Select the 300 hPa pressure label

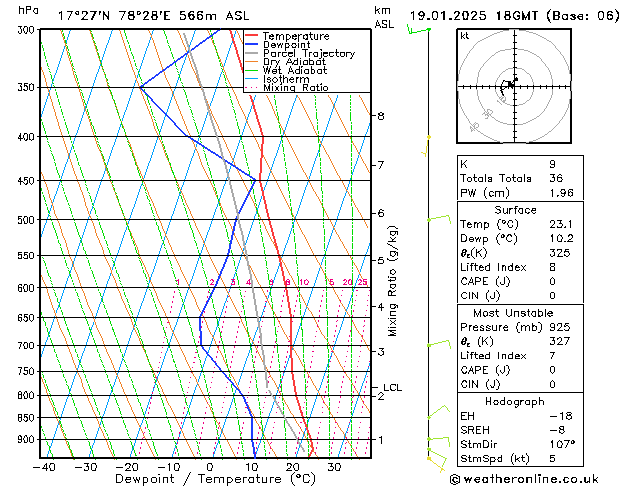pyautogui.click(x=28, y=30)
